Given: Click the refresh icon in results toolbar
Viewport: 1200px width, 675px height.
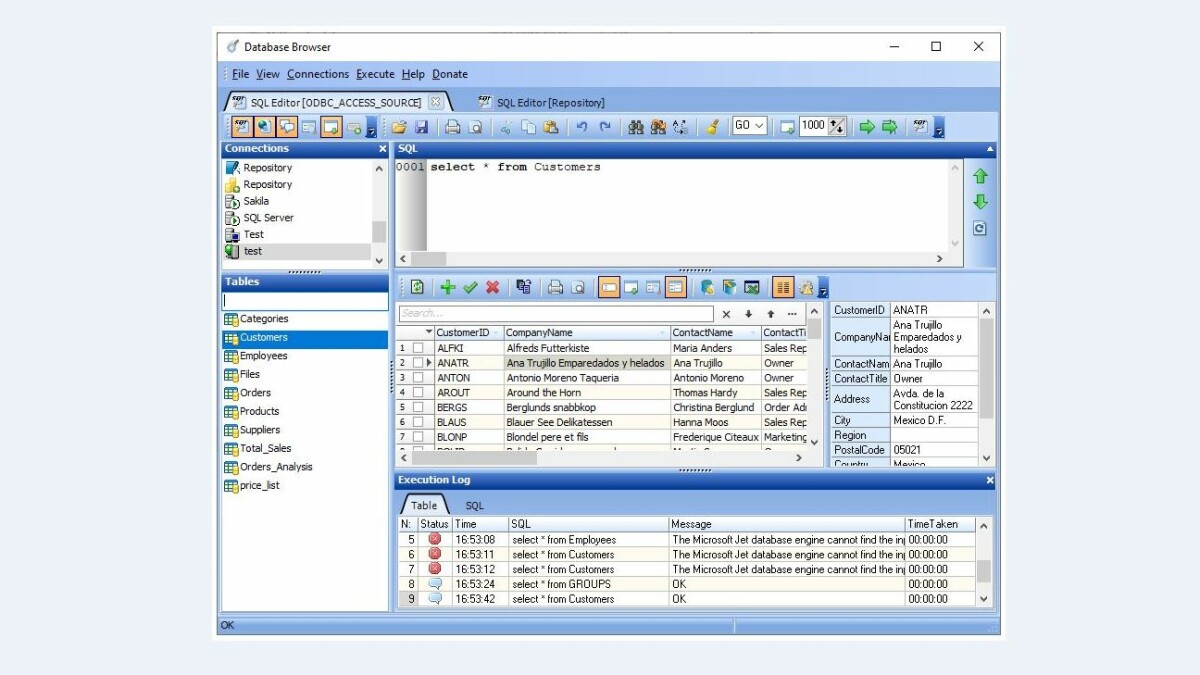Looking at the screenshot, I should (x=417, y=287).
